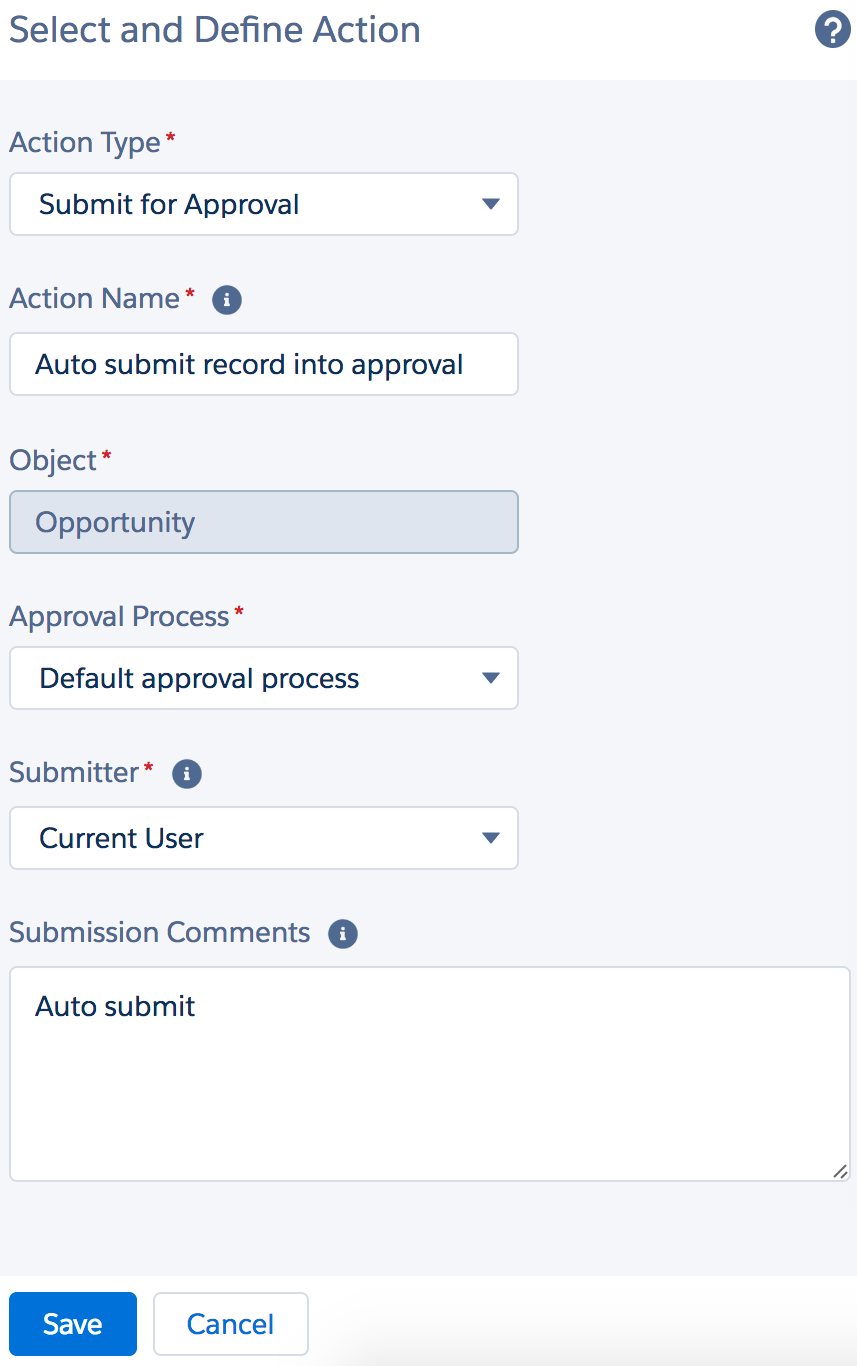Open the Action Type dropdown
The height and width of the screenshot is (1366, 857).
(x=264, y=204)
